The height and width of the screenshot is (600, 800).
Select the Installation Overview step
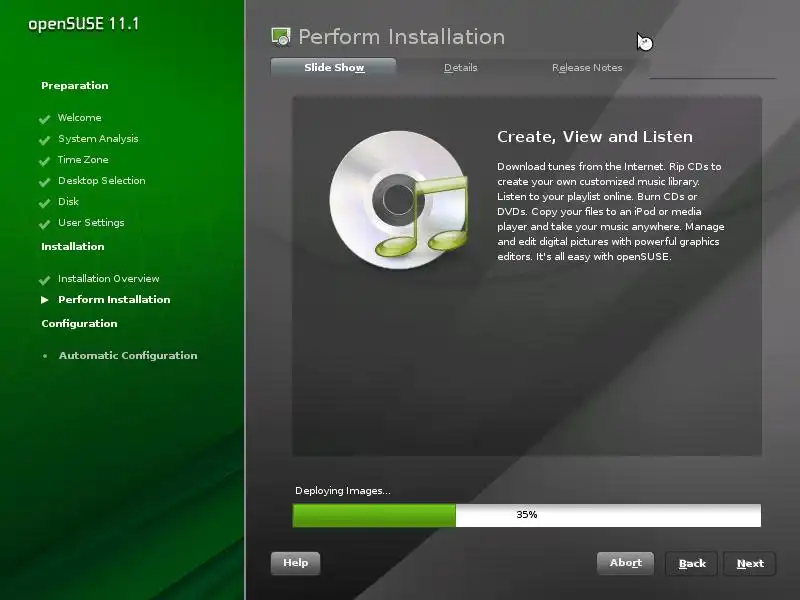108,279
